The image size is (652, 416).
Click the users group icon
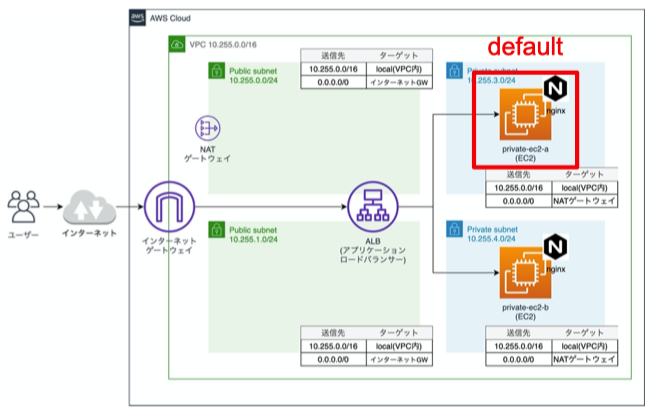click(23, 207)
